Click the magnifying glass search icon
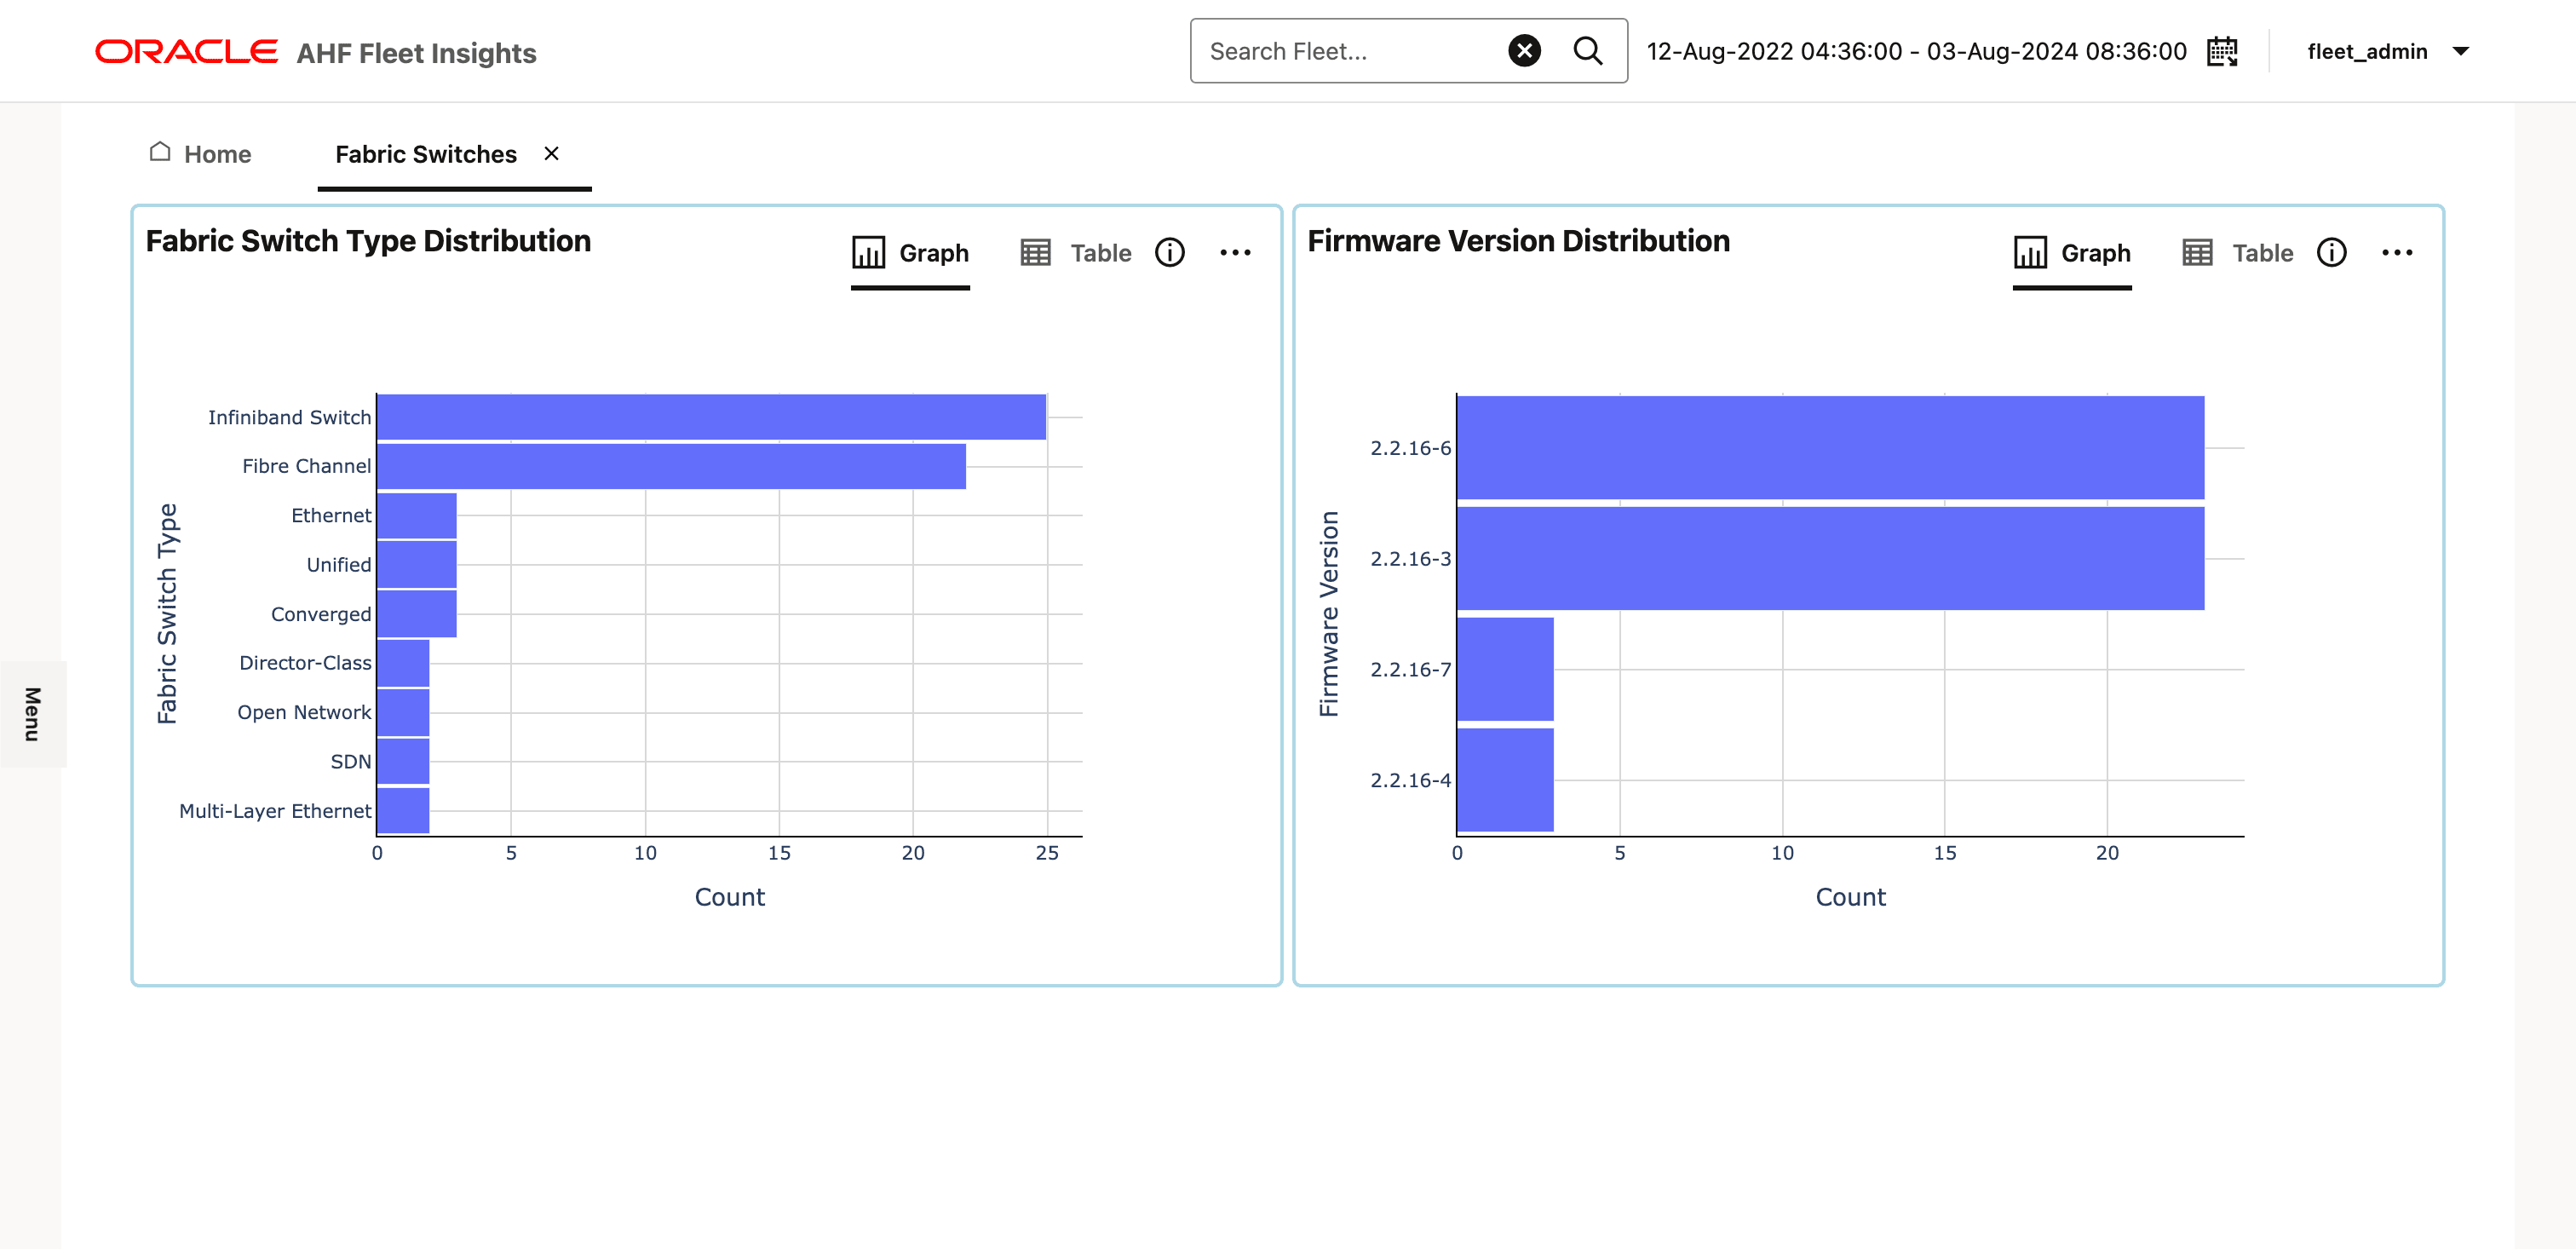2576x1249 pixels. coord(1587,51)
